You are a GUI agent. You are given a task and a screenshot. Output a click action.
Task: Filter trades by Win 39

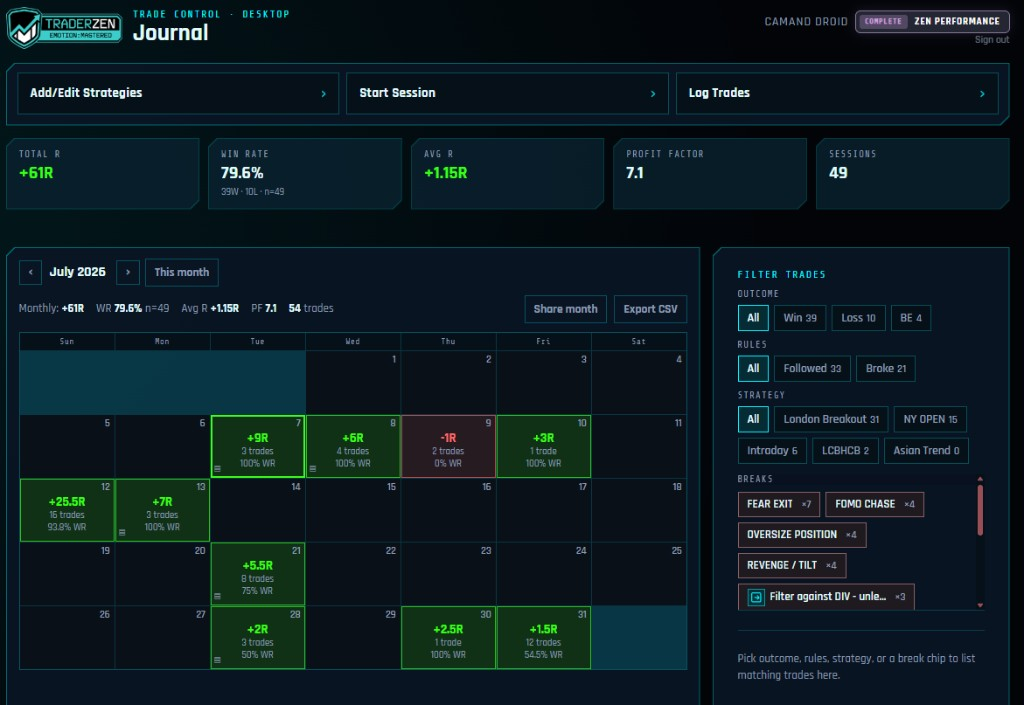pos(800,318)
